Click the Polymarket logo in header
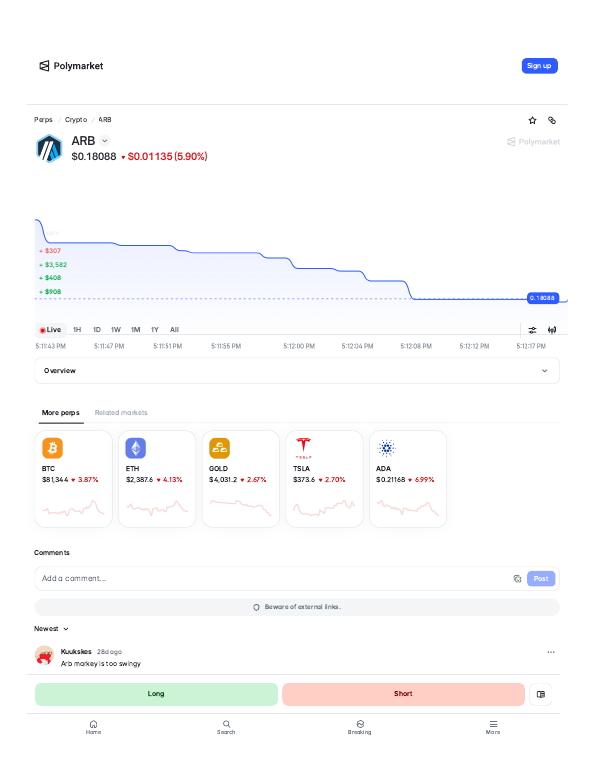 click(71, 66)
